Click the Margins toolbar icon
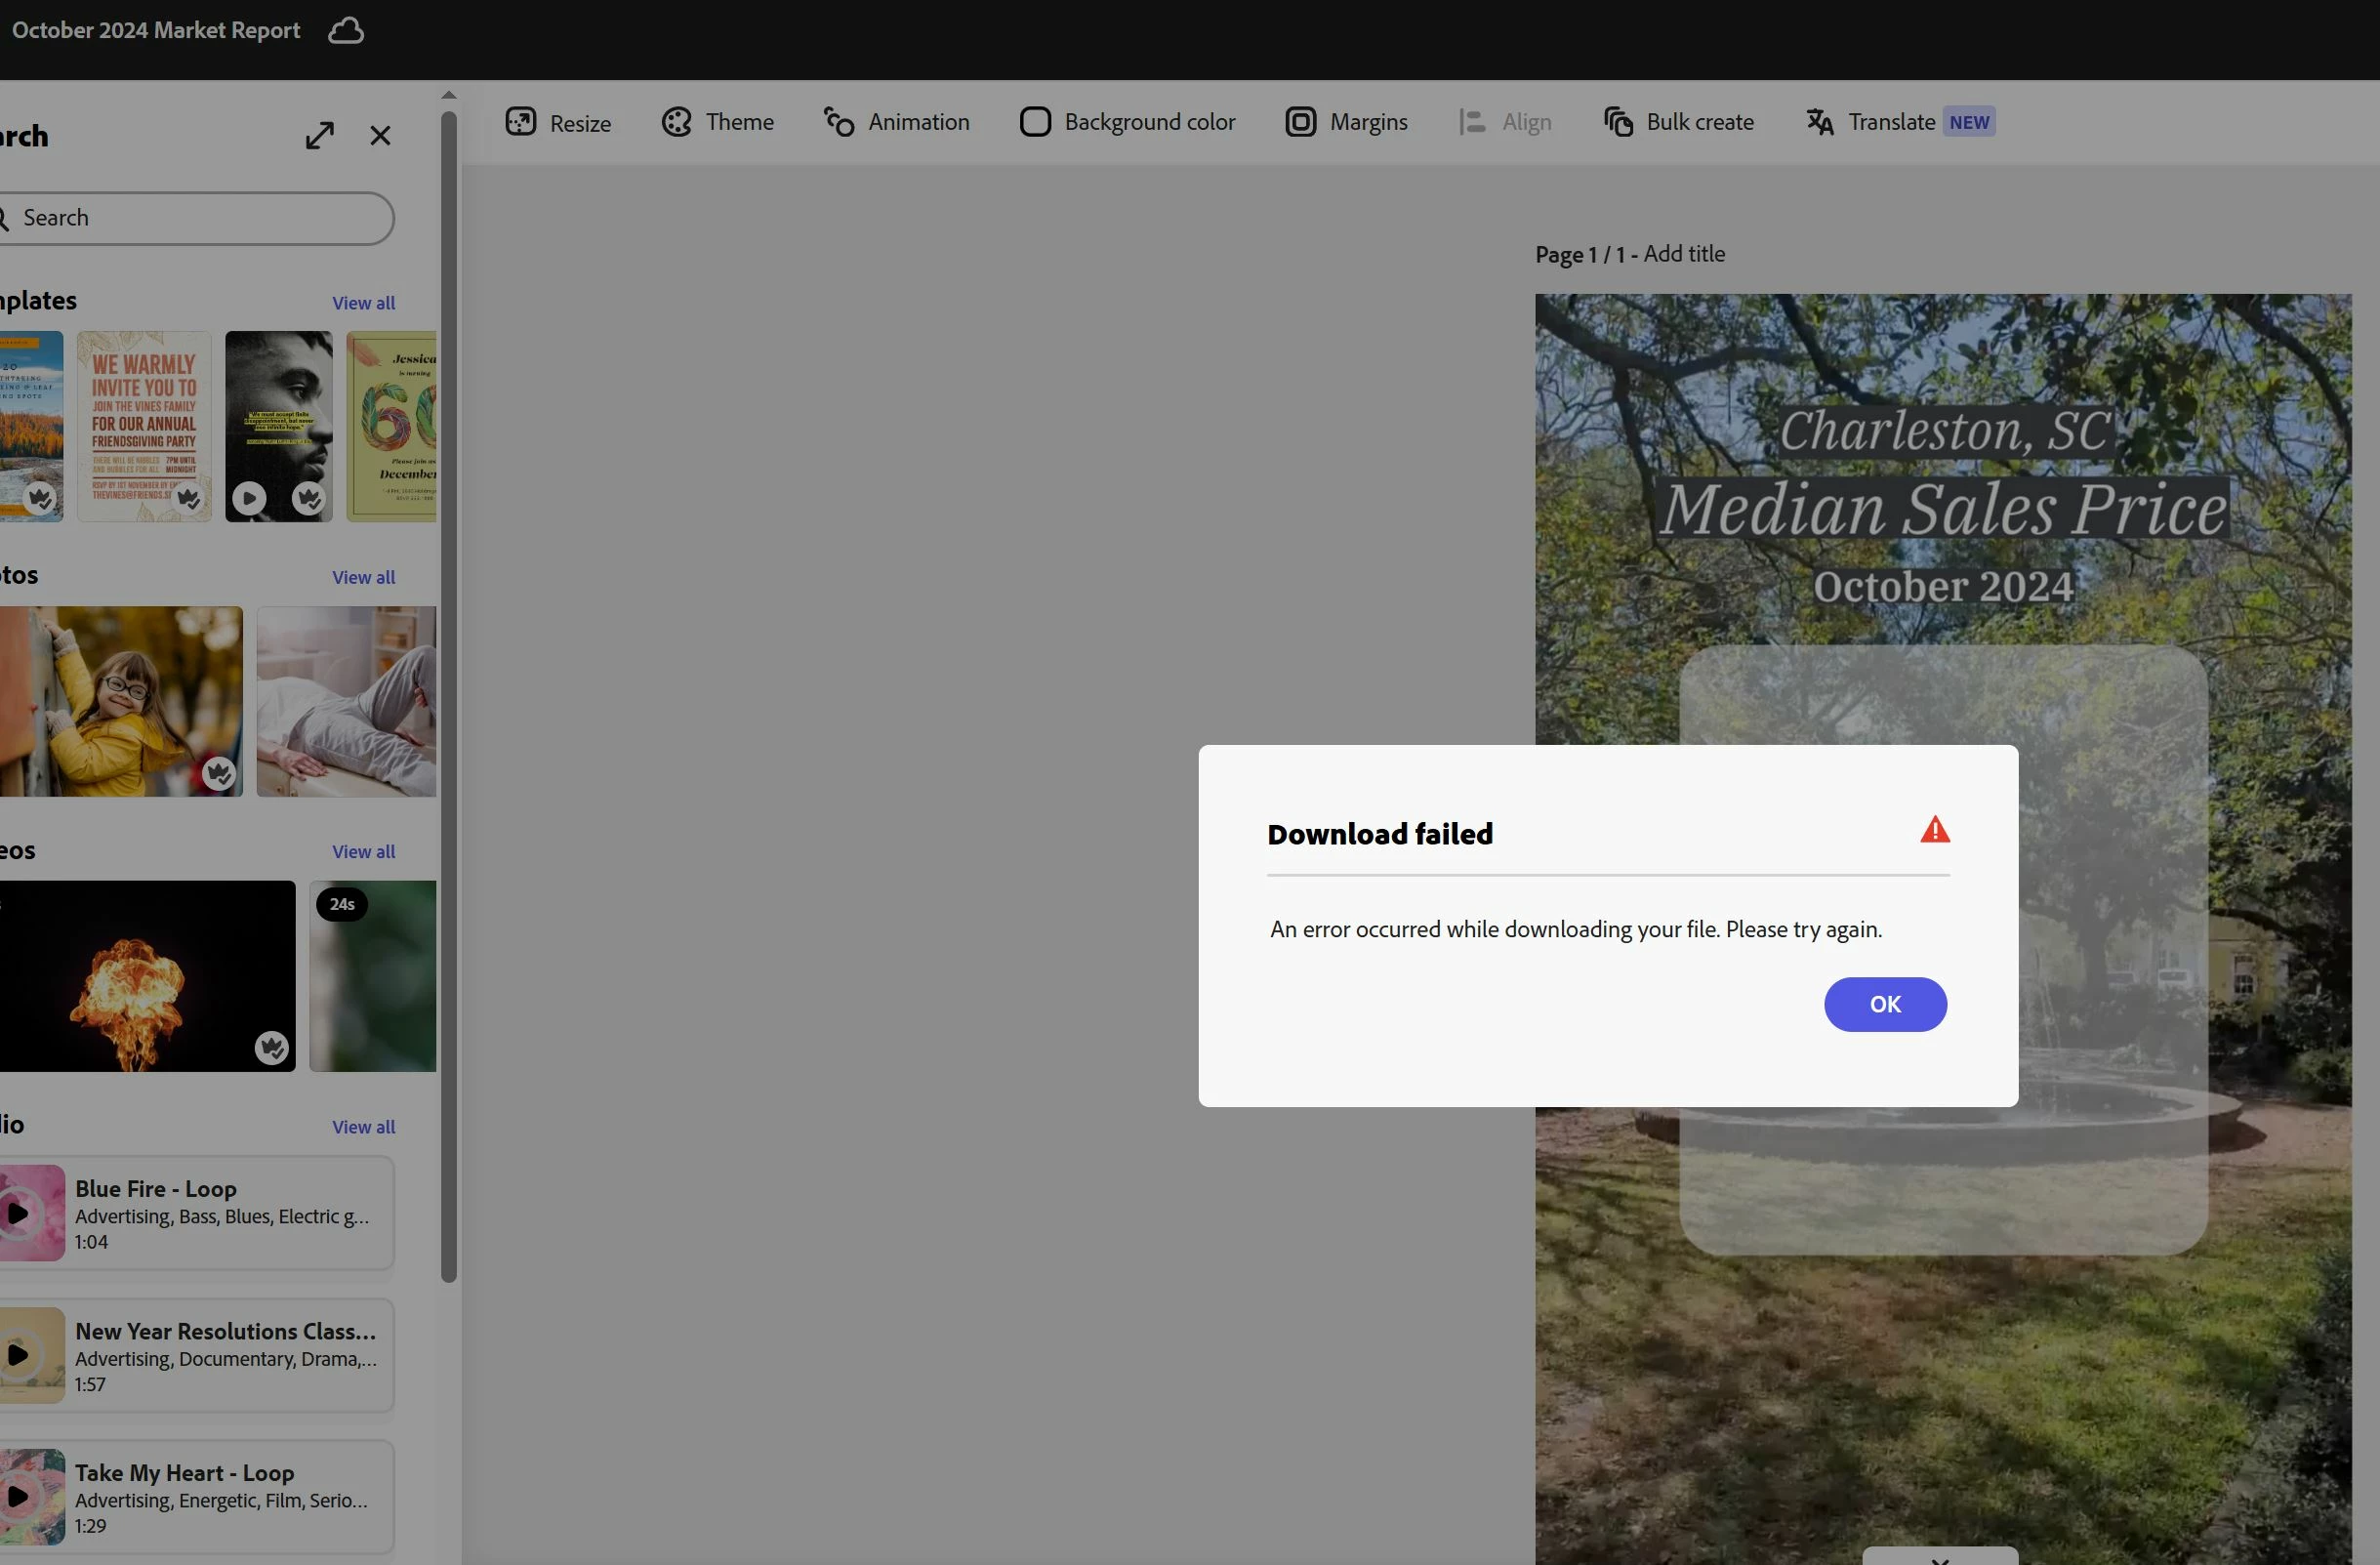 coord(1300,122)
